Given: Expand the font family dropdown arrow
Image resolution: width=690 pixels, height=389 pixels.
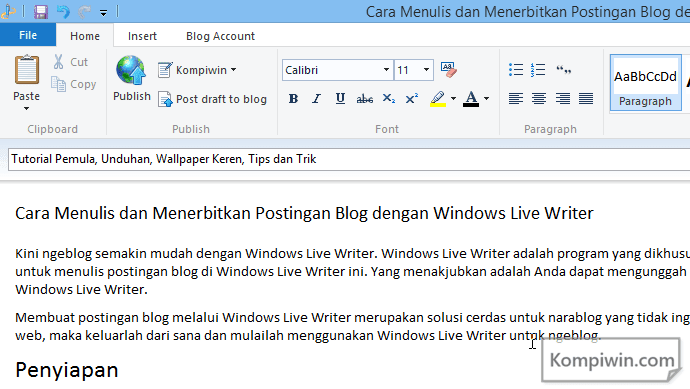Looking at the screenshot, I should tap(386, 70).
